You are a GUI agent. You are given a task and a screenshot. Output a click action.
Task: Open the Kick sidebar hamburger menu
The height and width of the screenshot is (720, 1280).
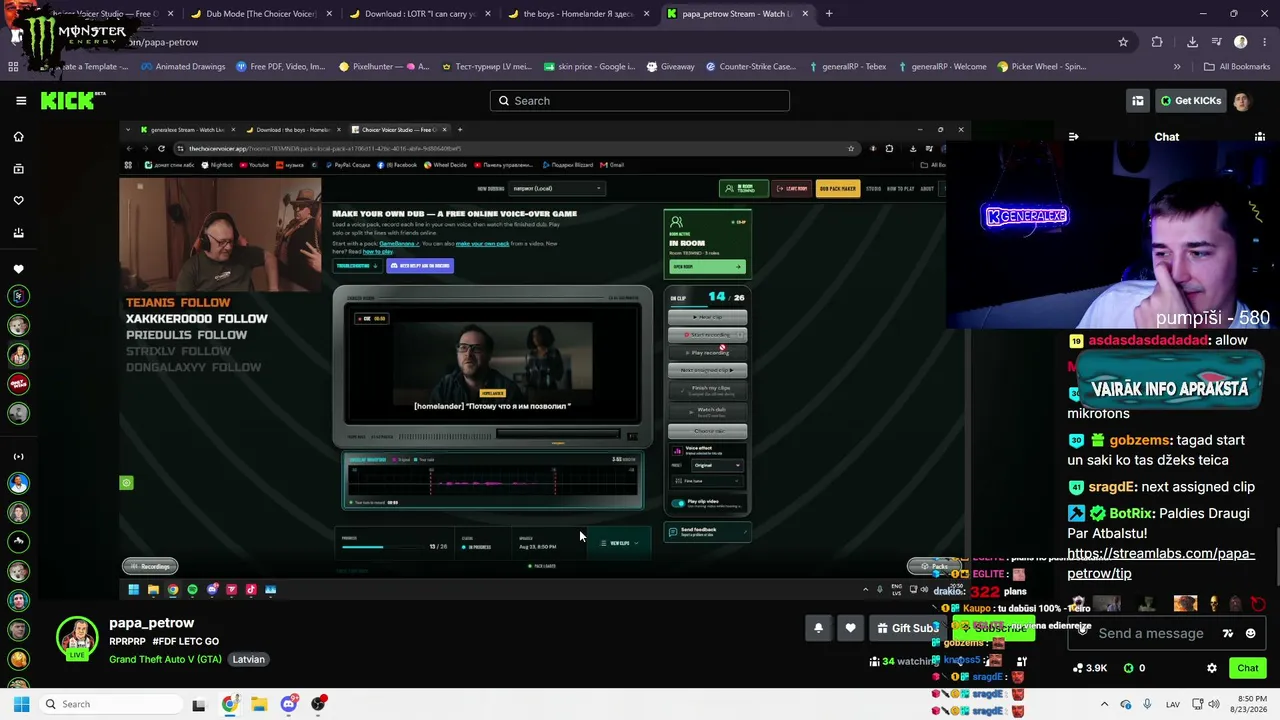[21, 100]
